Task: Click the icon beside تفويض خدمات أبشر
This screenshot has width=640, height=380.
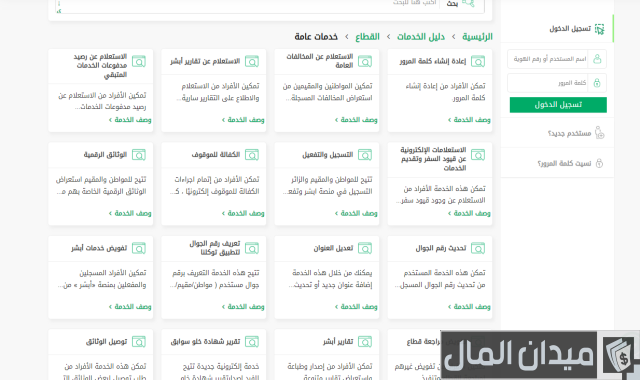Action: tap(139, 248)
